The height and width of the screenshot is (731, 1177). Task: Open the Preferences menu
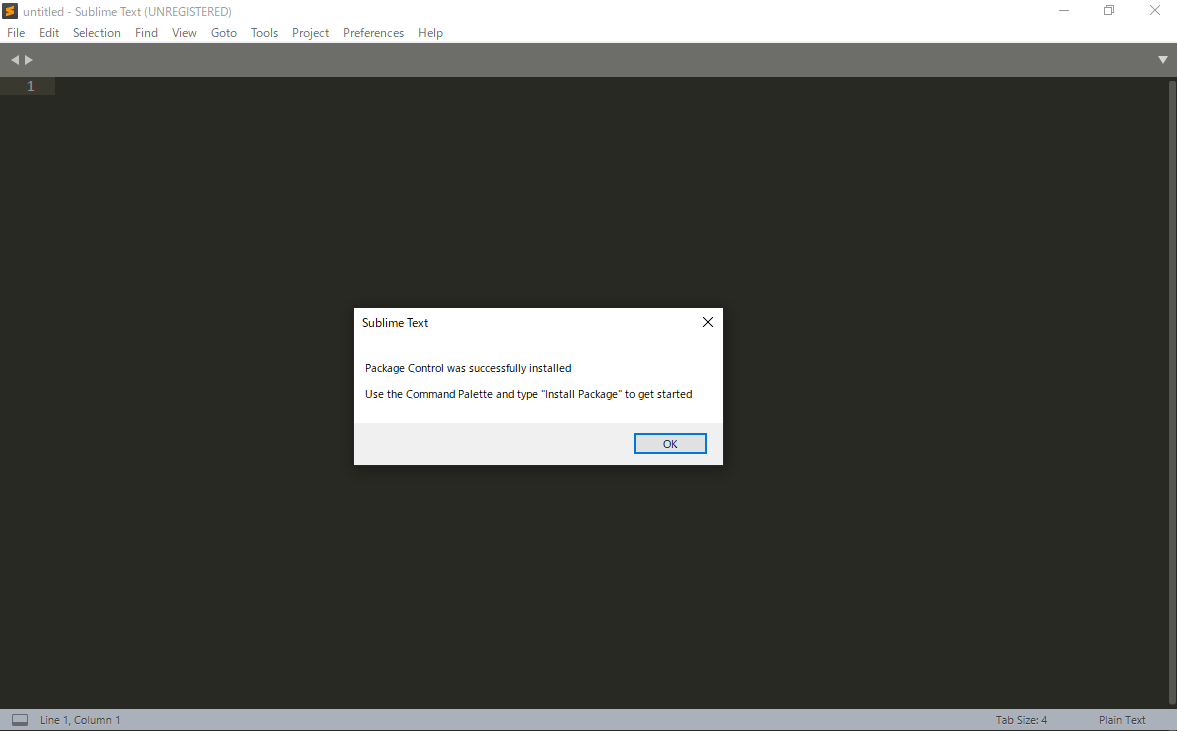(x=373, y=33)
